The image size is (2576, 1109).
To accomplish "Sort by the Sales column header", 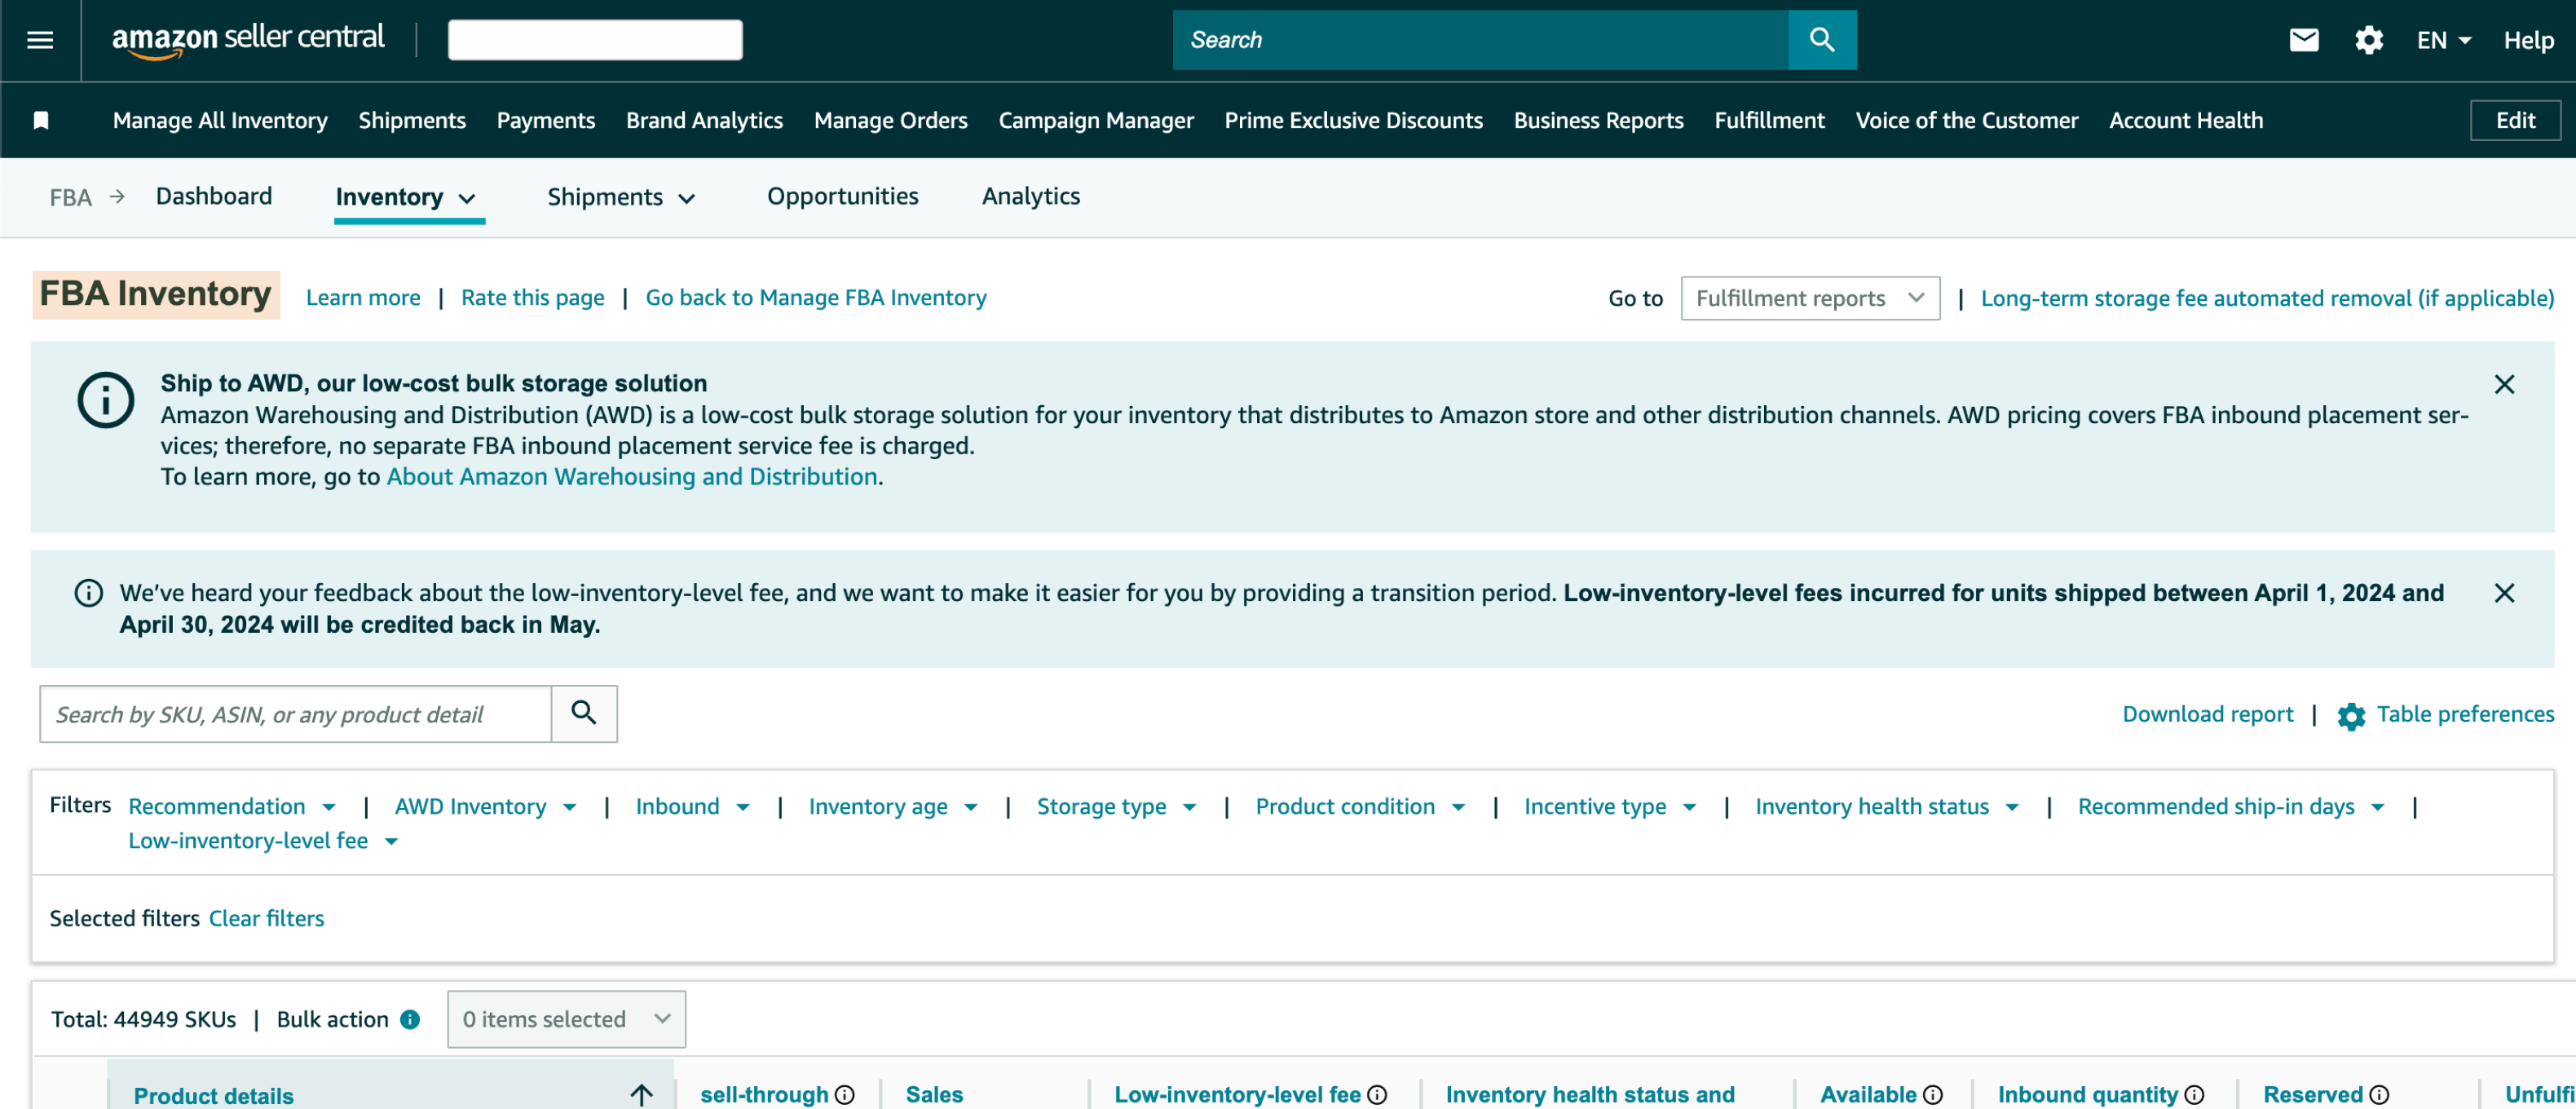I will (x=934, y=1095).
